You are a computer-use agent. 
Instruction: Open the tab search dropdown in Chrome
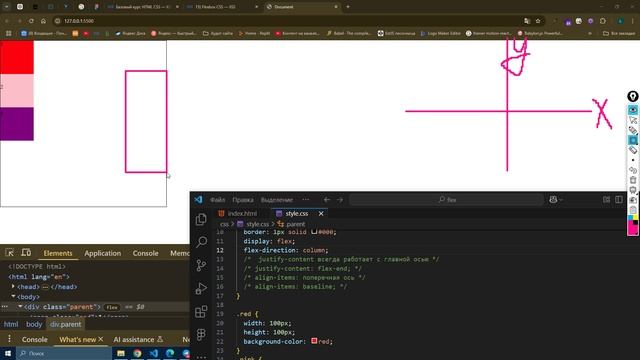coord(7,7)
